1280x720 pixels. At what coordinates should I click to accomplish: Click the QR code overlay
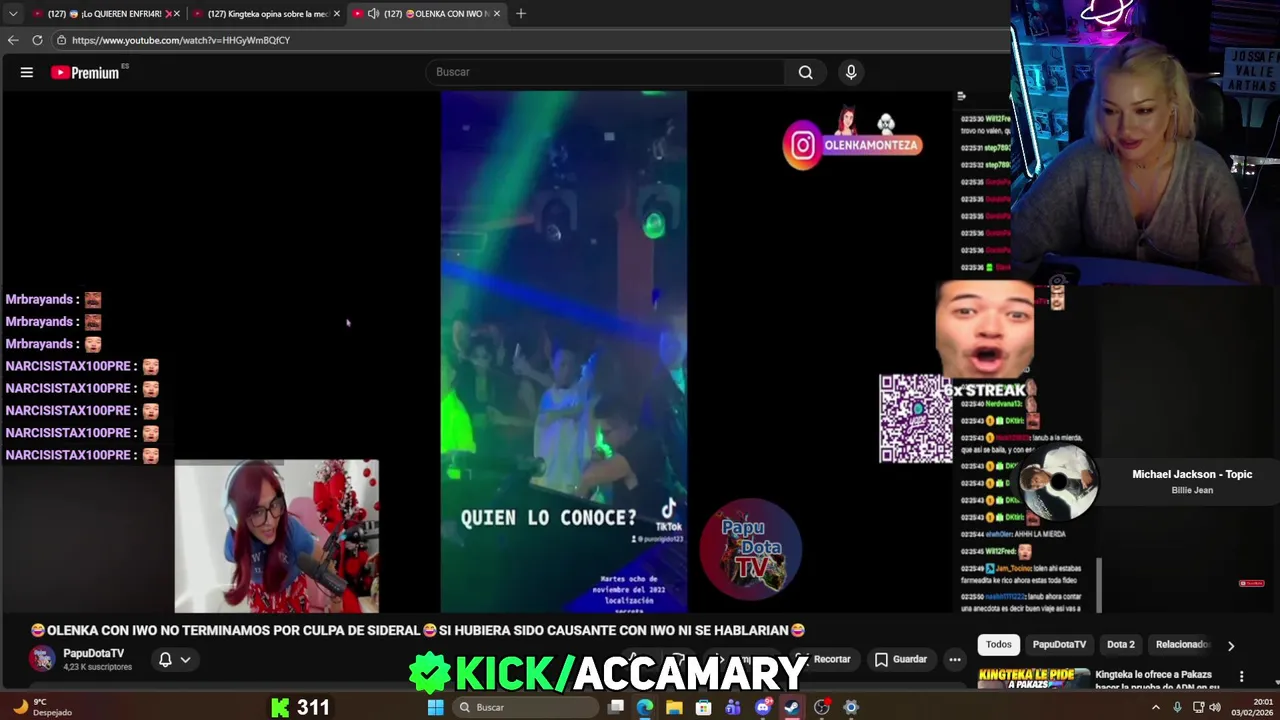tap(916, 419)
